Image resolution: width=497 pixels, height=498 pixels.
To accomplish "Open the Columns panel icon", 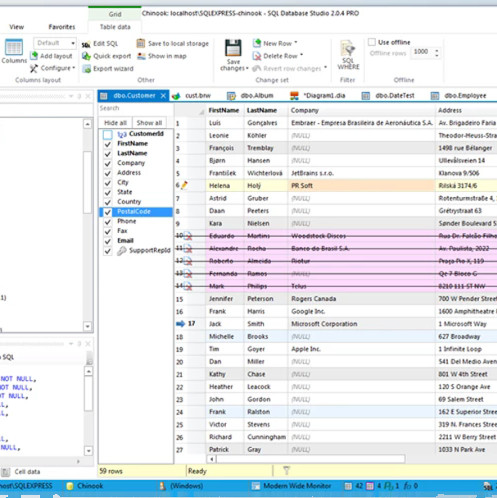I will pyautogui.click(x=14, y=47).
